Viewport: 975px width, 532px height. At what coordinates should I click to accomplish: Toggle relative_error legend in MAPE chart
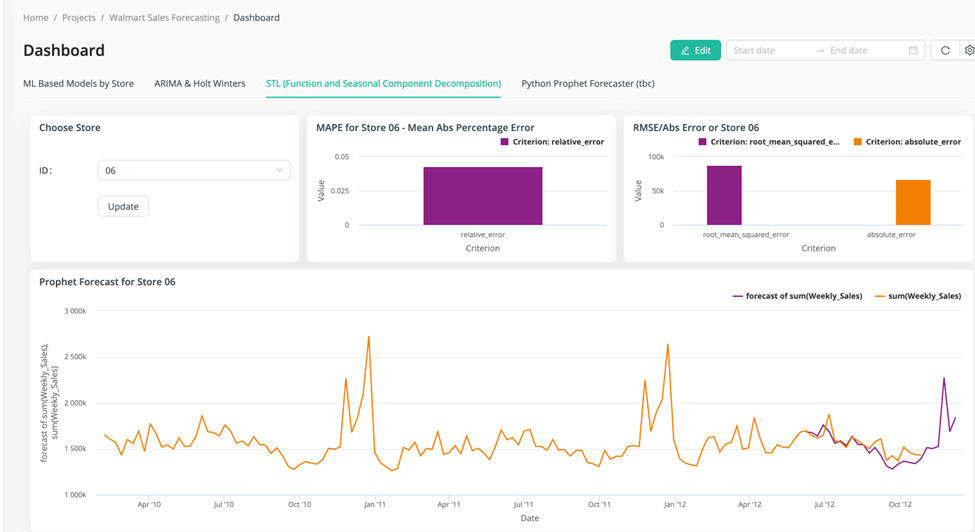point(552,142)
